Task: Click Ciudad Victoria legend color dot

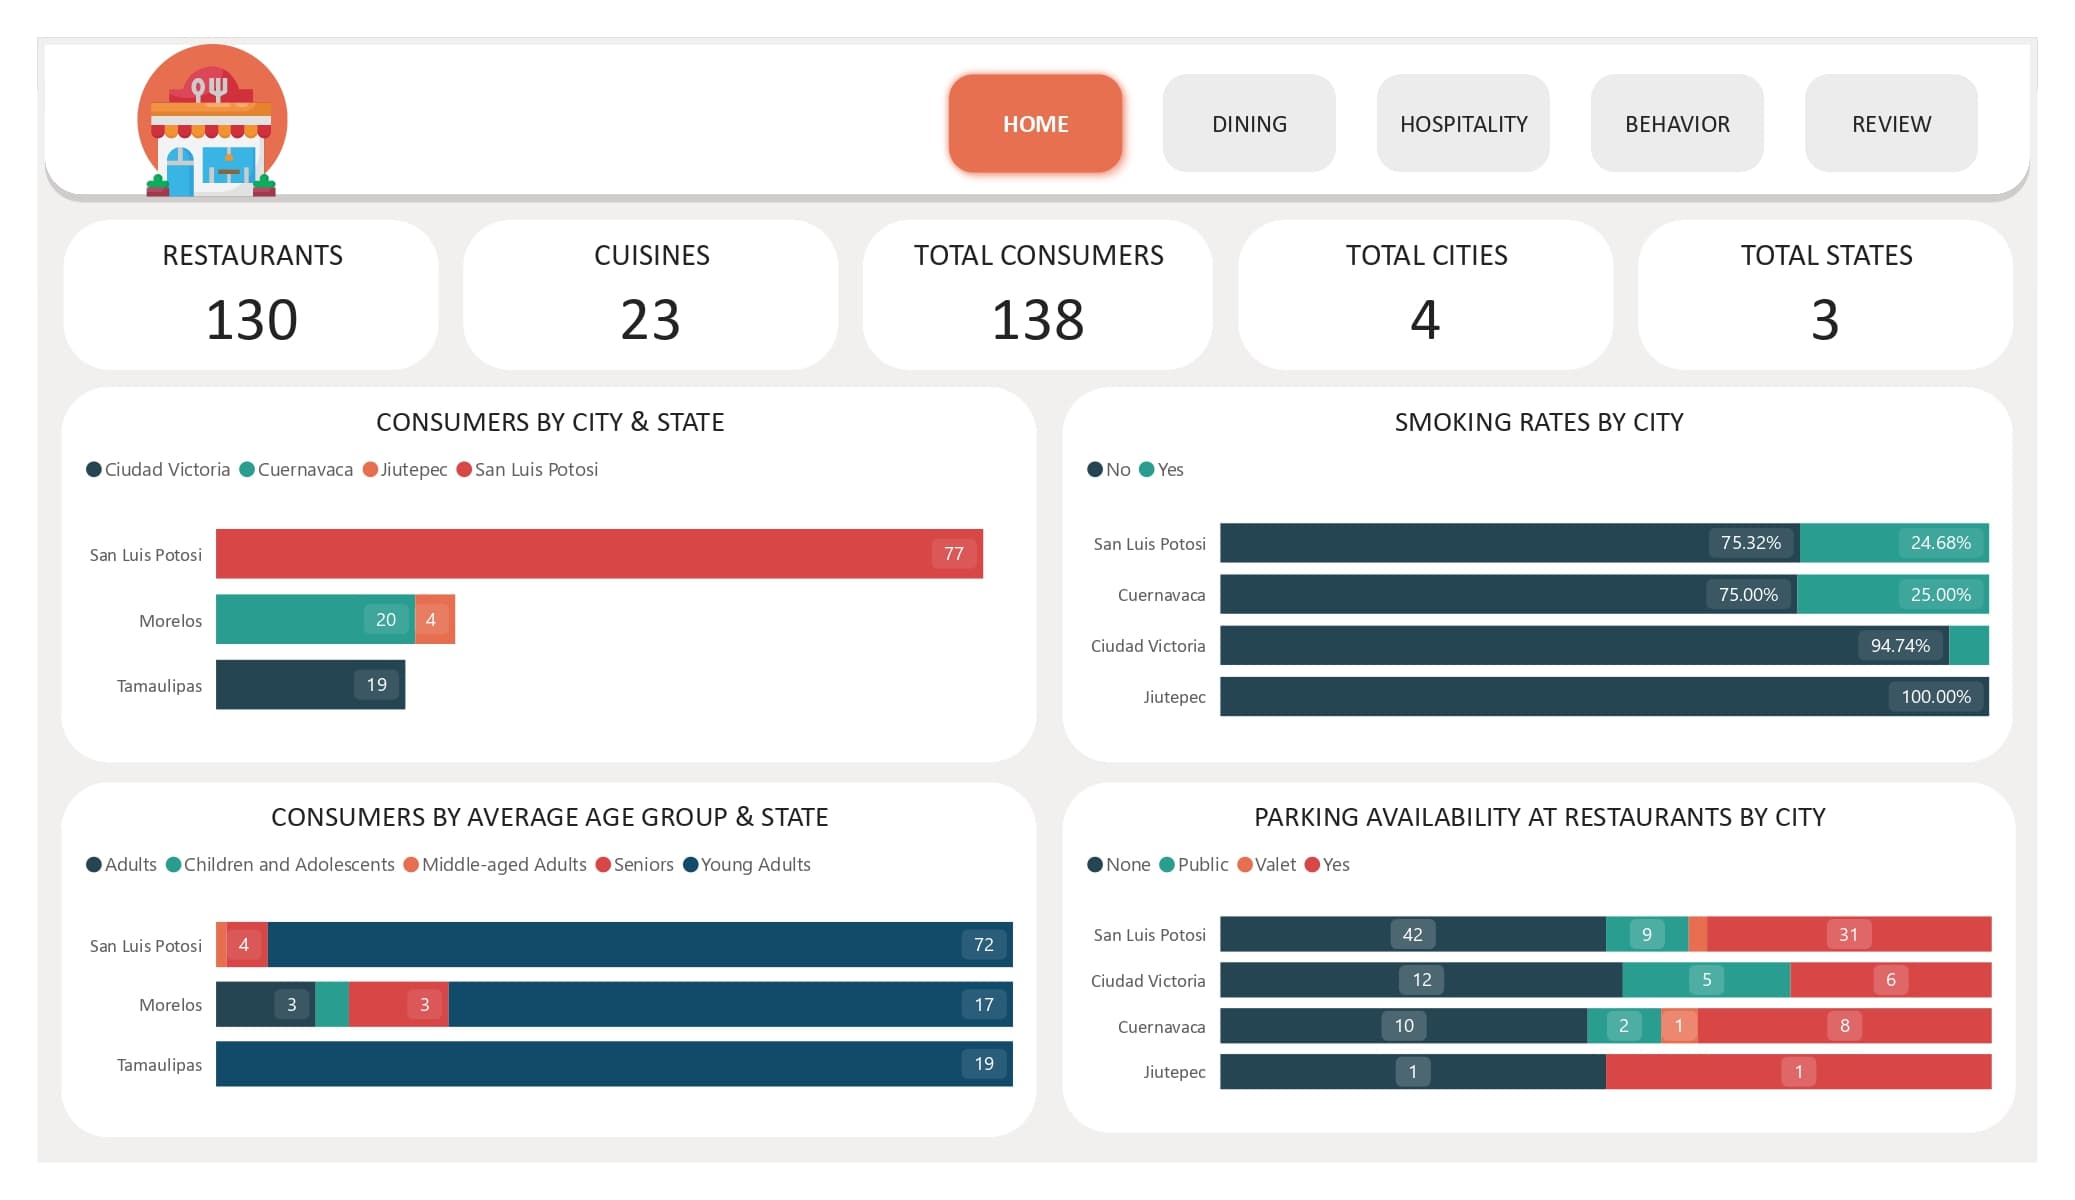Action: (94, 470)
